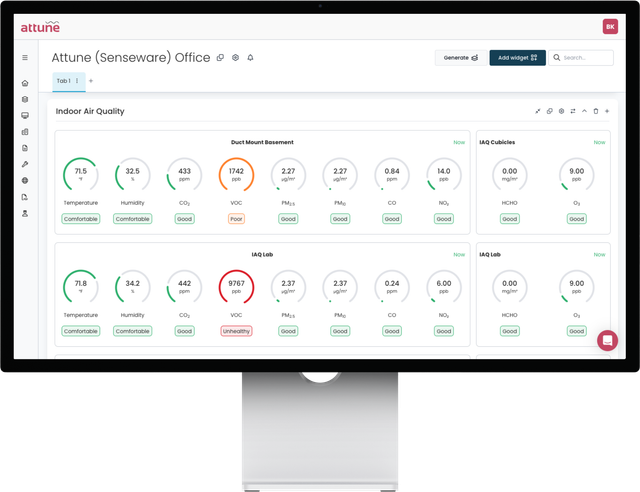The image size is (640, 492).
Task: Click the Add widget button
Action: tap(518, 58)
